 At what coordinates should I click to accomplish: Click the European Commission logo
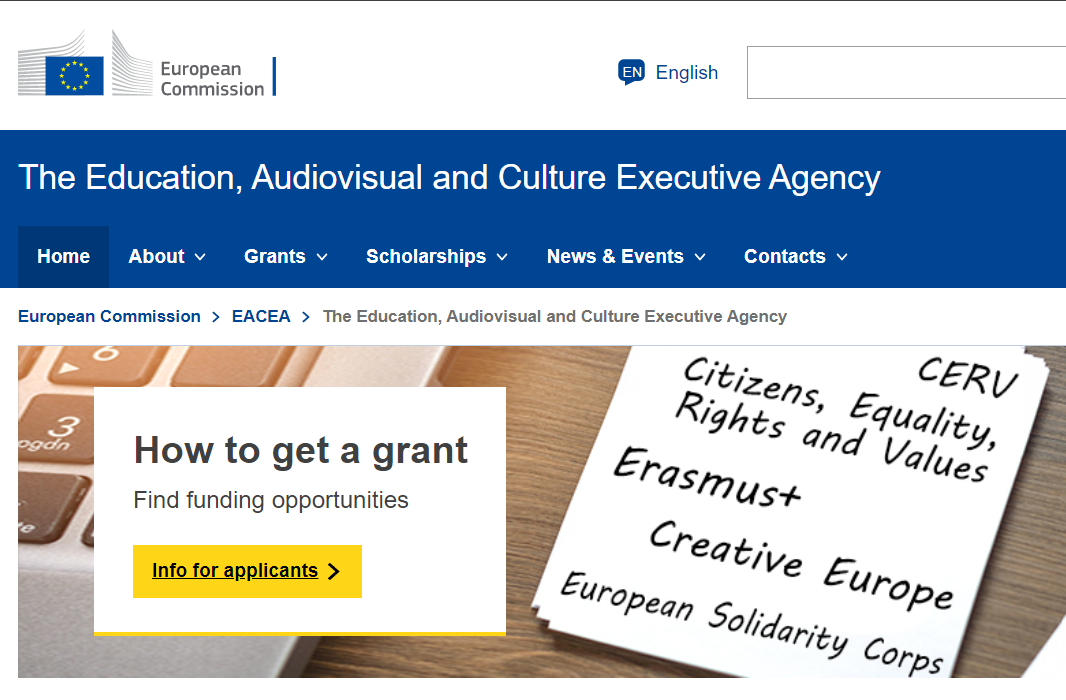pos(147,63)
